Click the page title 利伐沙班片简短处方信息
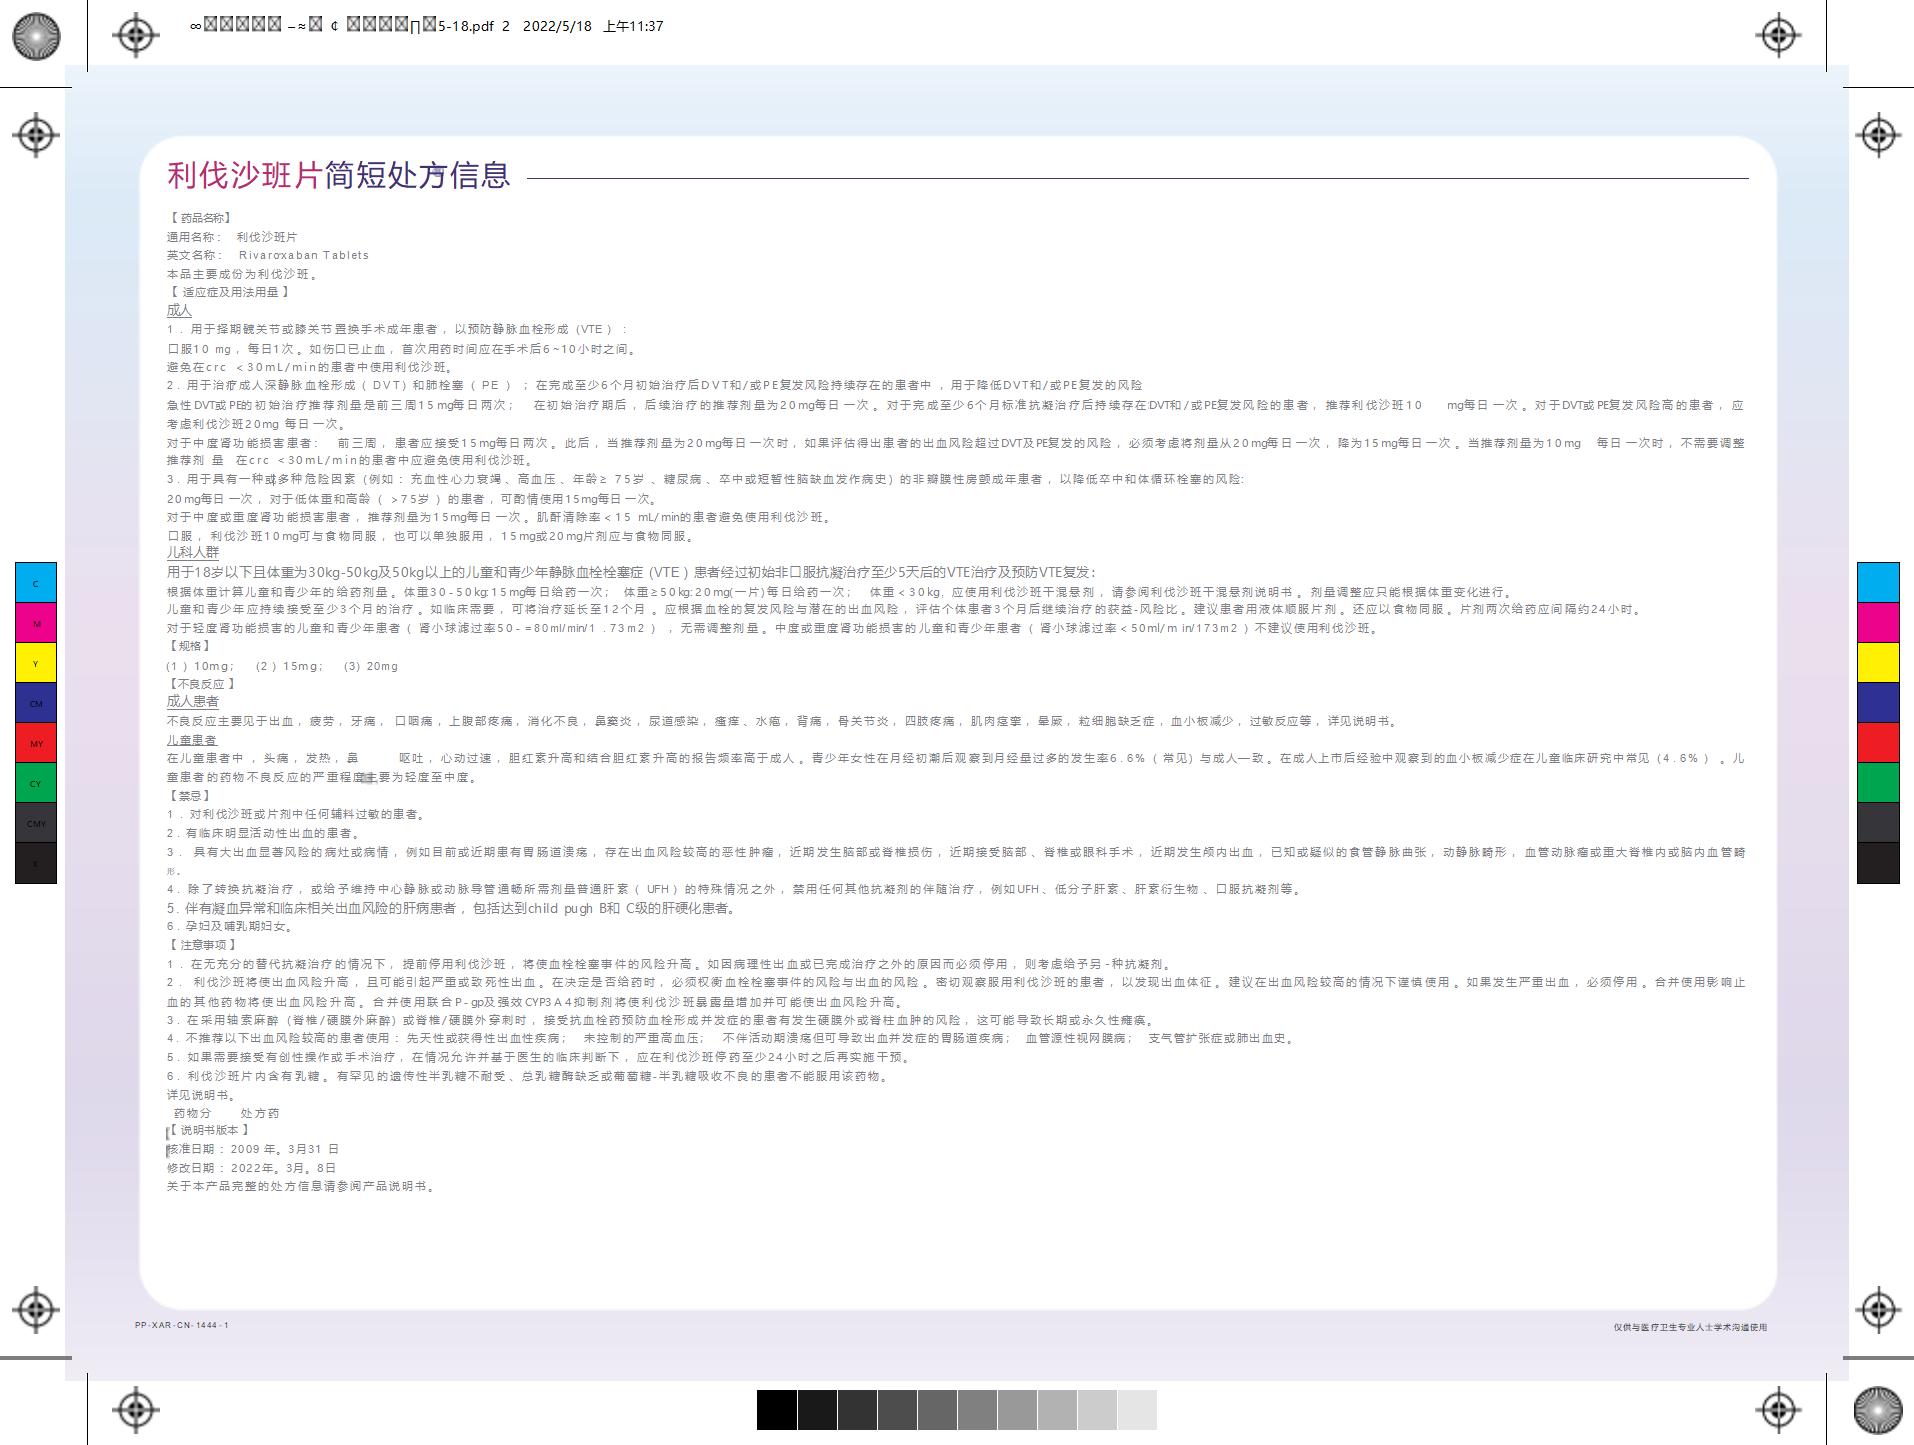This screenshot has width=1914, height=1445. (x=338, y=175)
